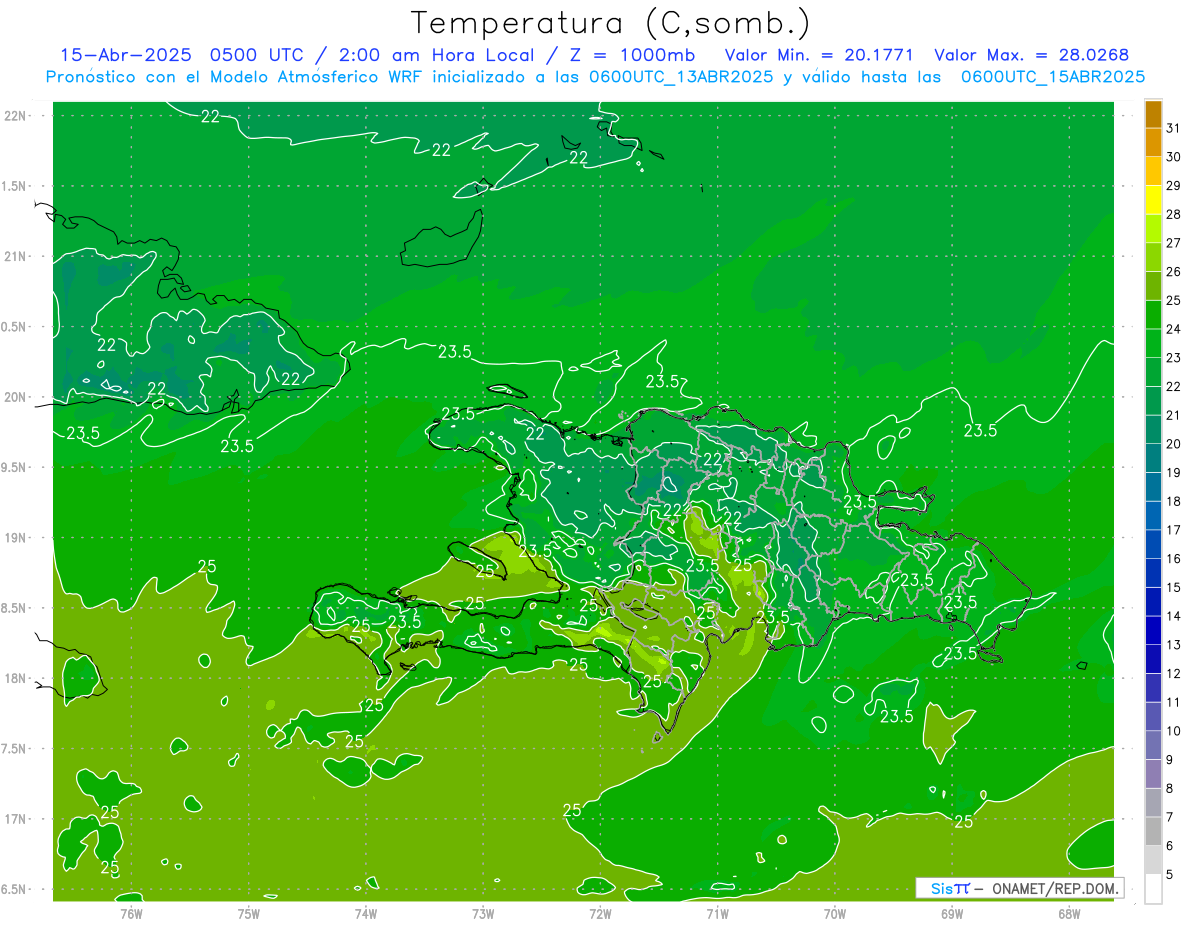This screenshot has width=1200, height=927.
Task: Click the light gray swatch between 5 and 6
Action: (x=1154, y=860)
